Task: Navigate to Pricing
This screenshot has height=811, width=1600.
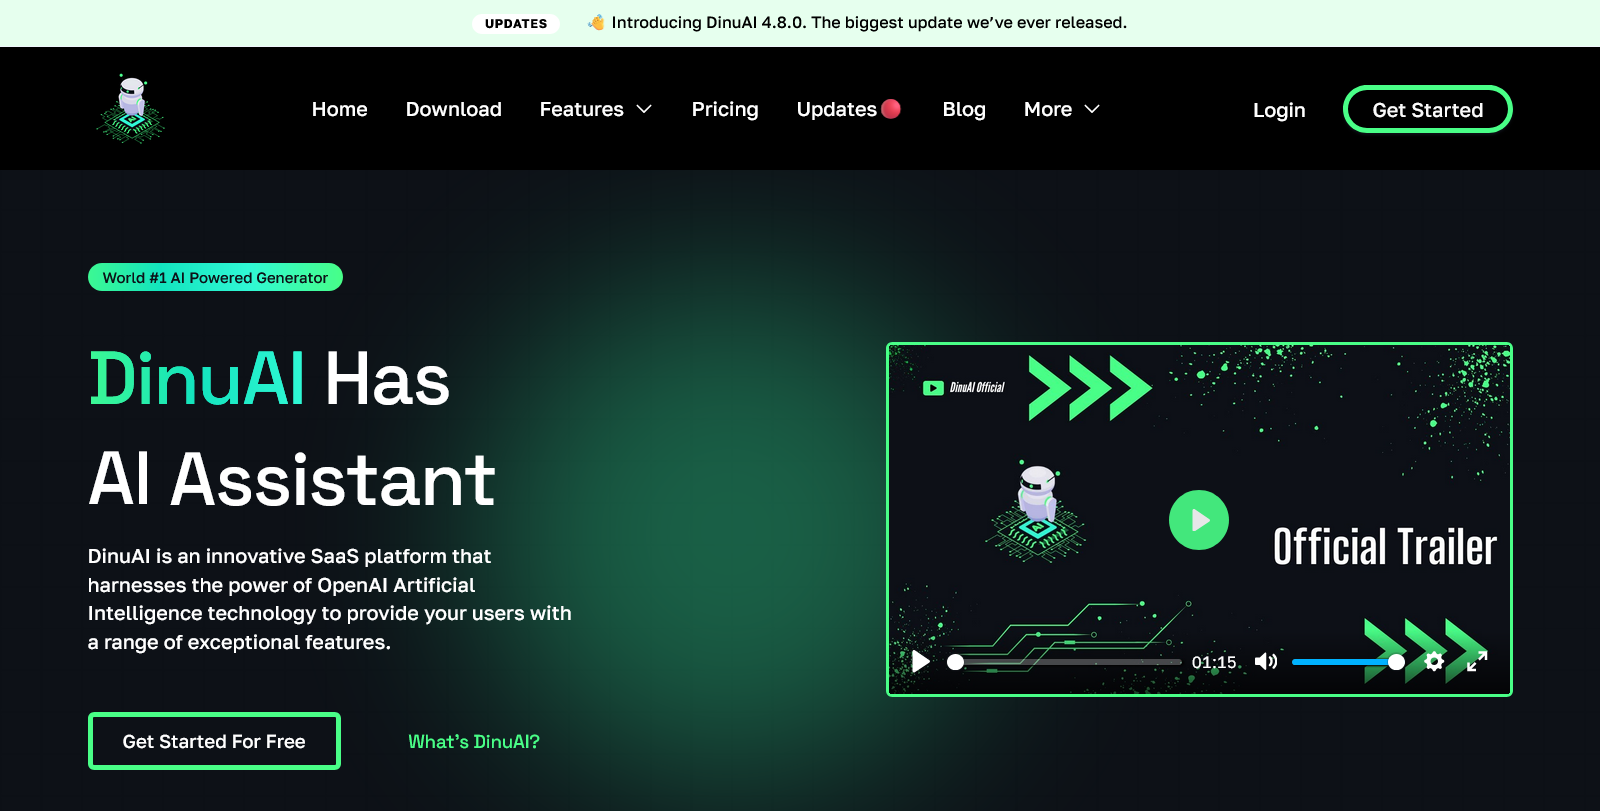Action: [x=725, y=109]
